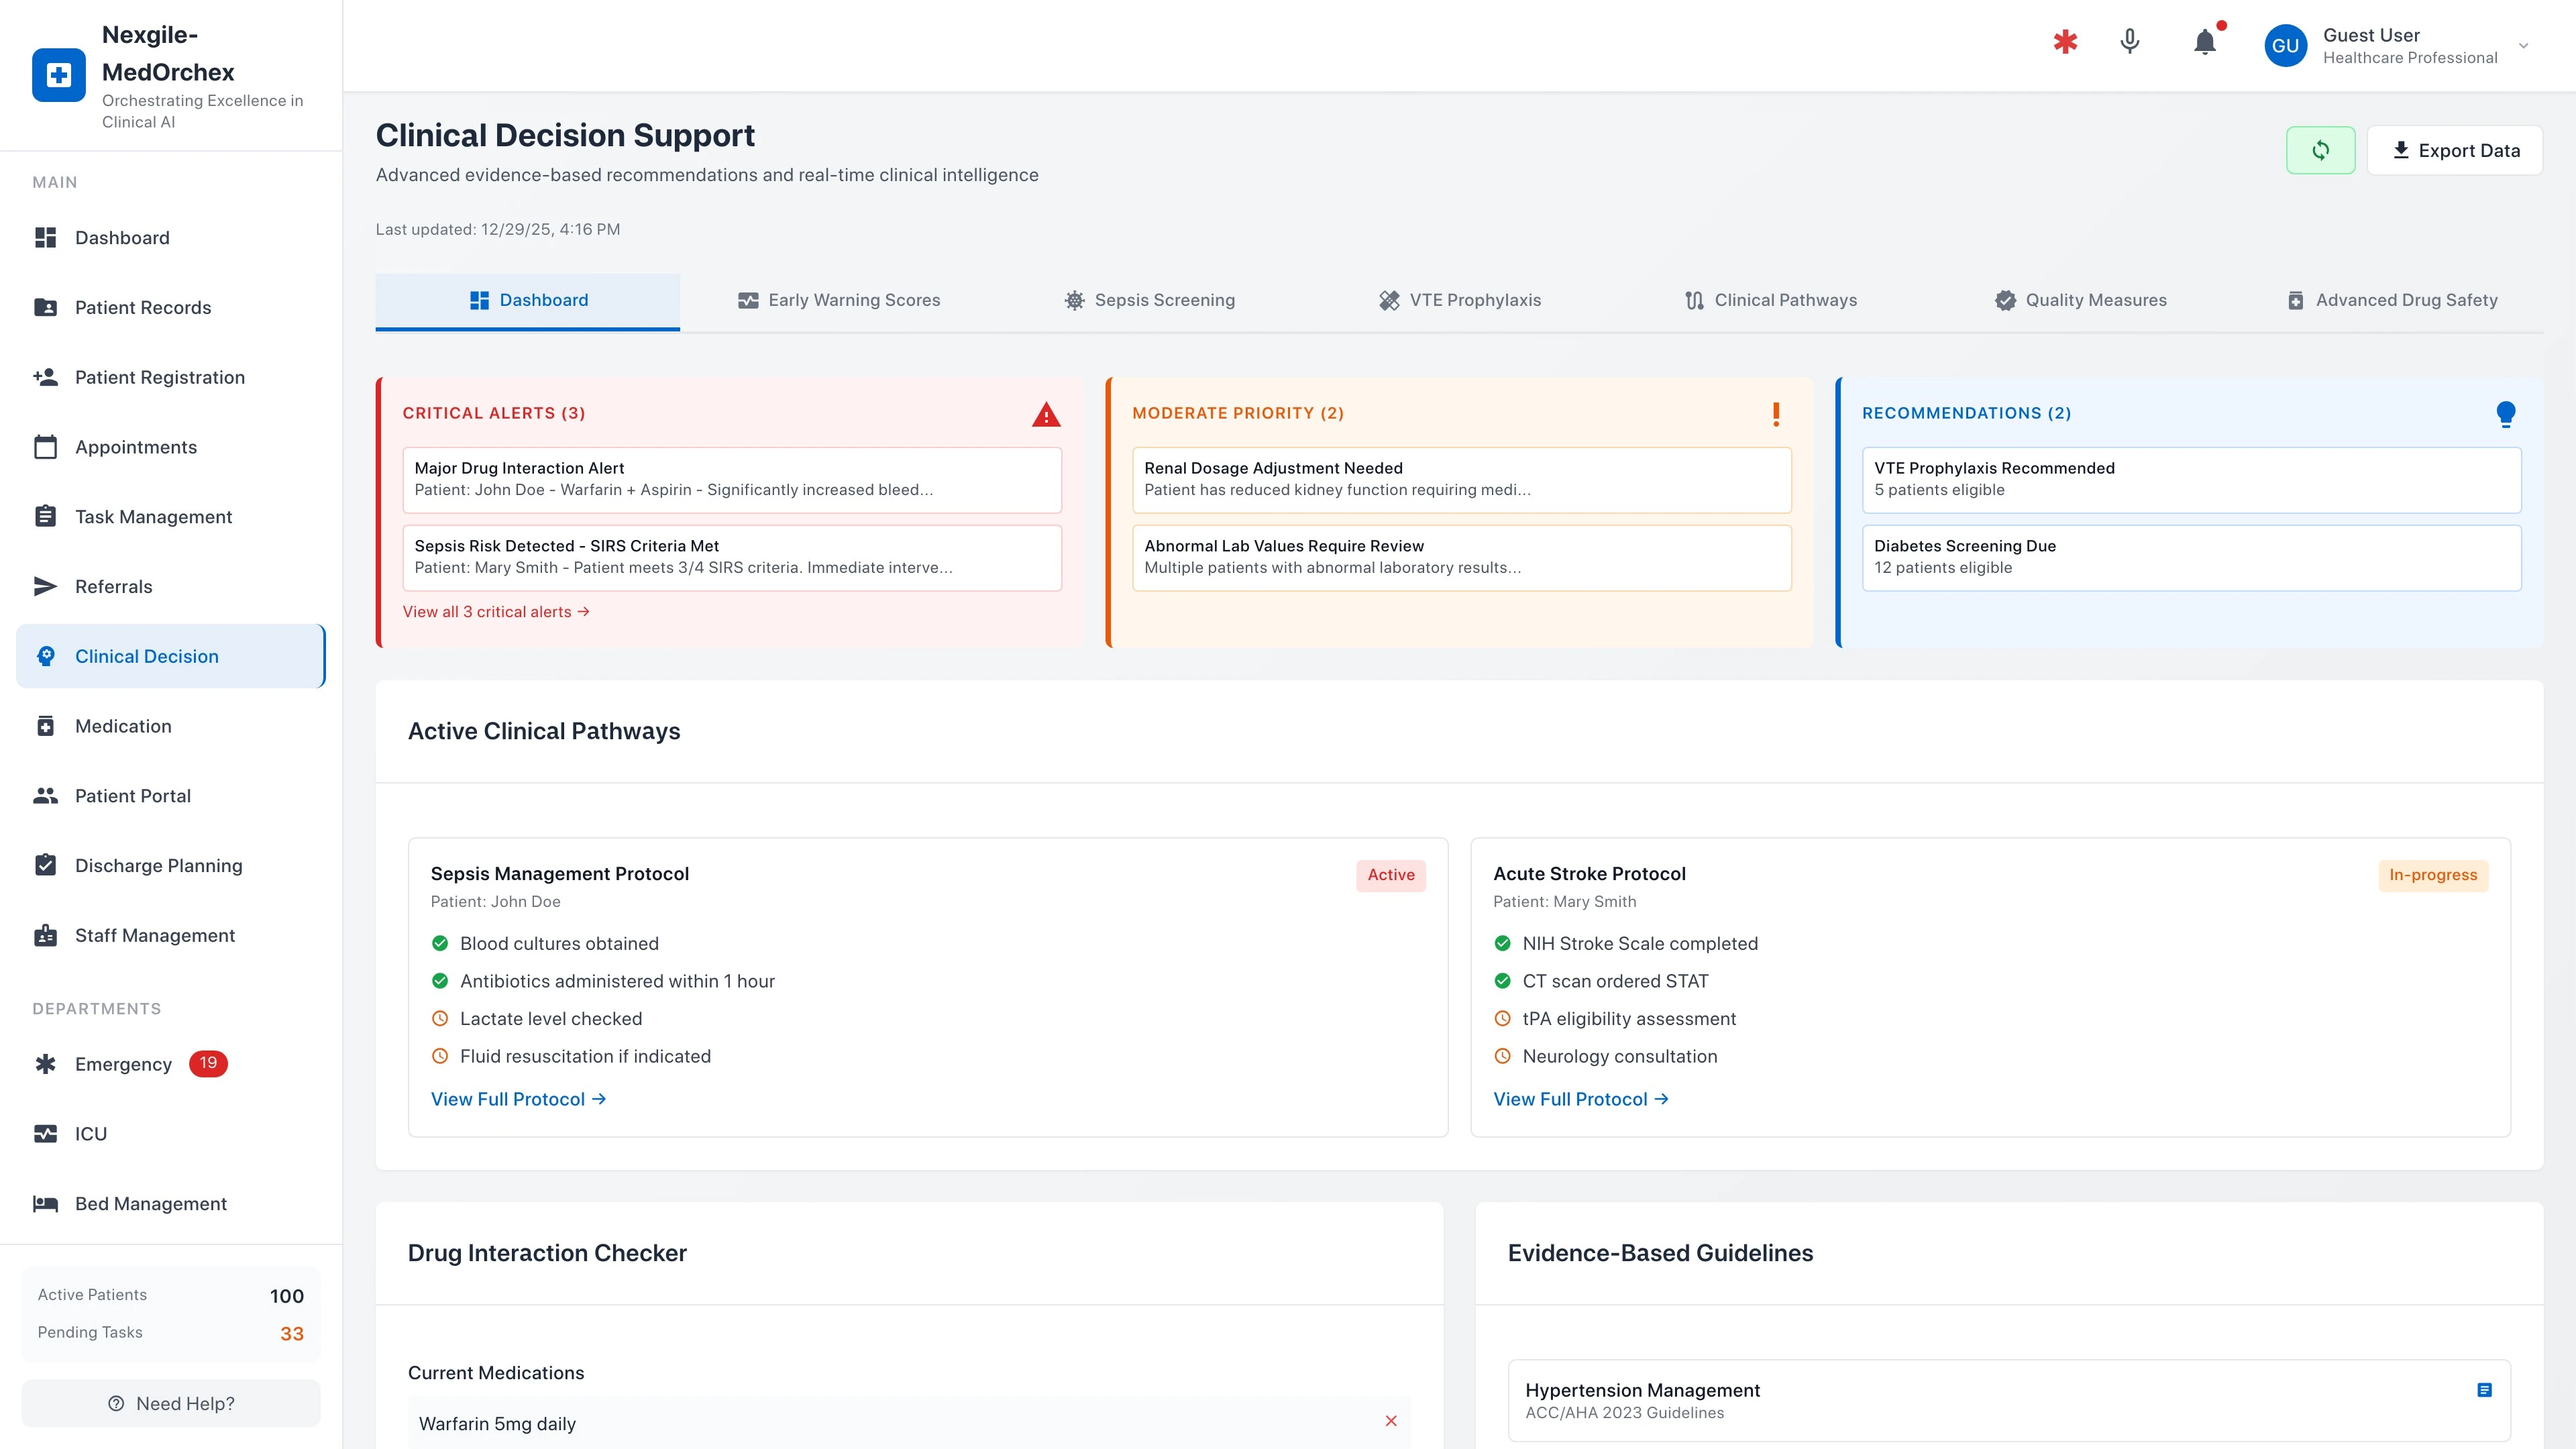Open notifications via the bell icon

[2203, 43]
